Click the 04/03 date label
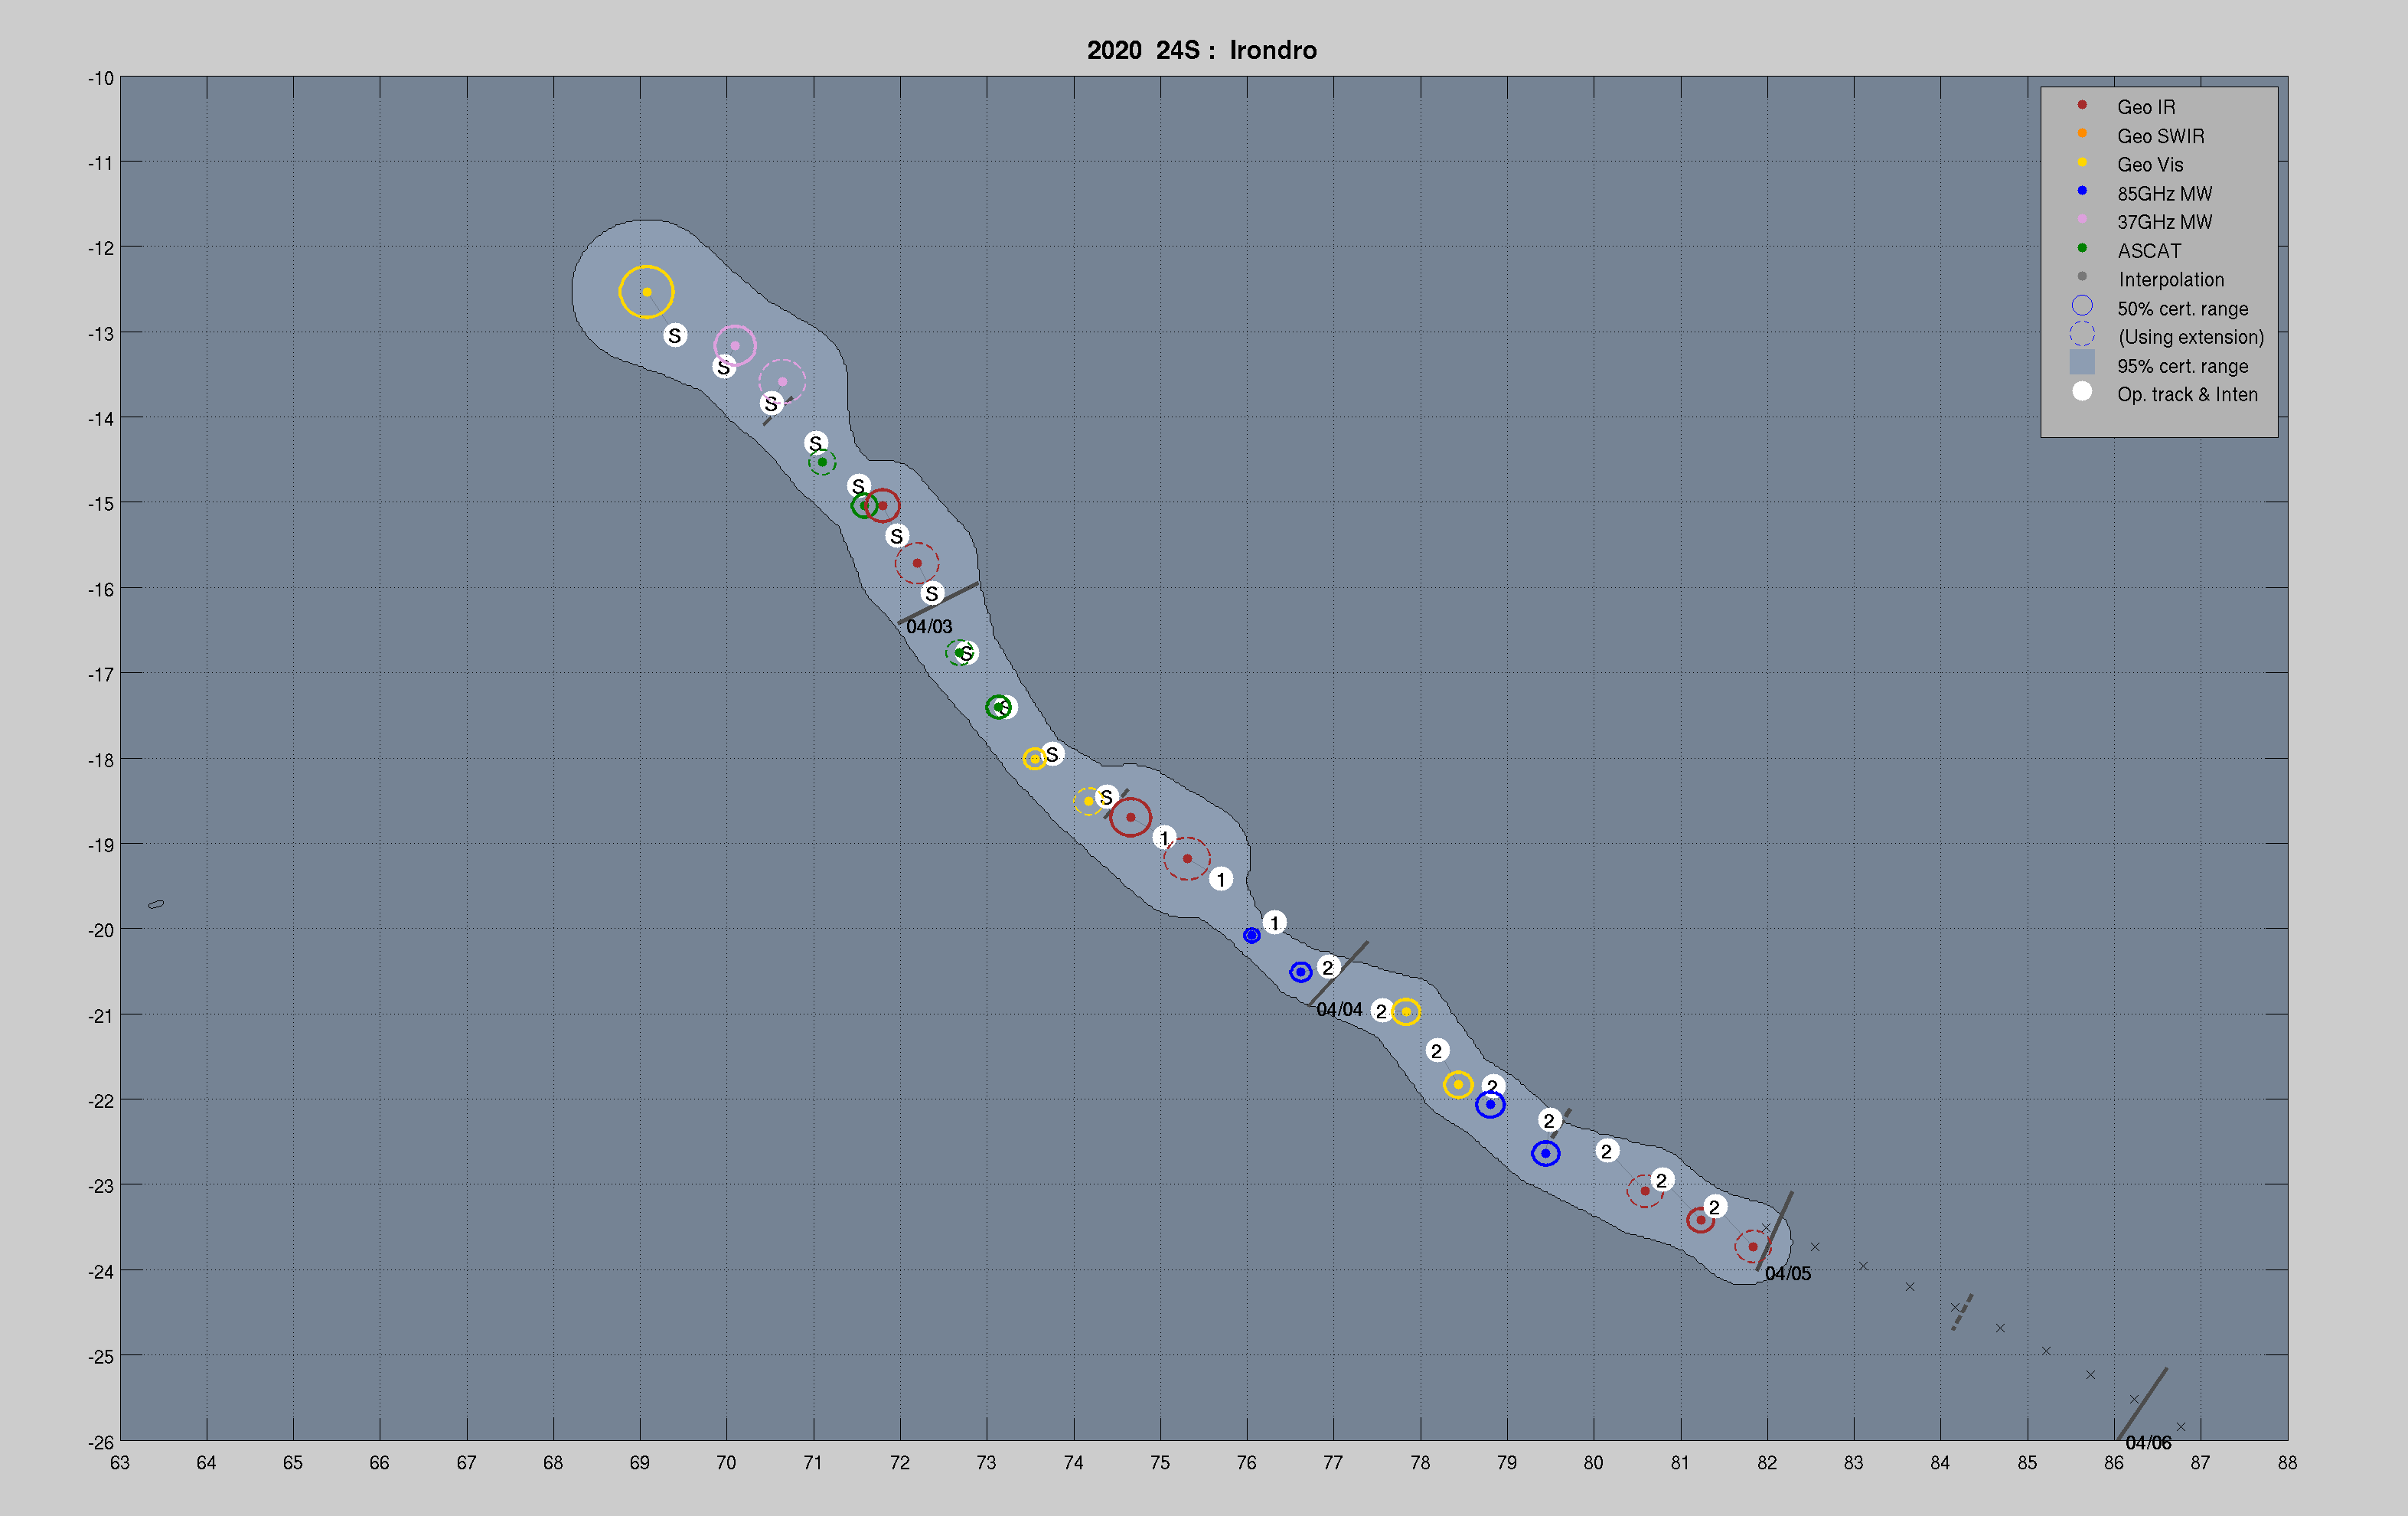This screenshot has height=1516, width=2408. 929,627
